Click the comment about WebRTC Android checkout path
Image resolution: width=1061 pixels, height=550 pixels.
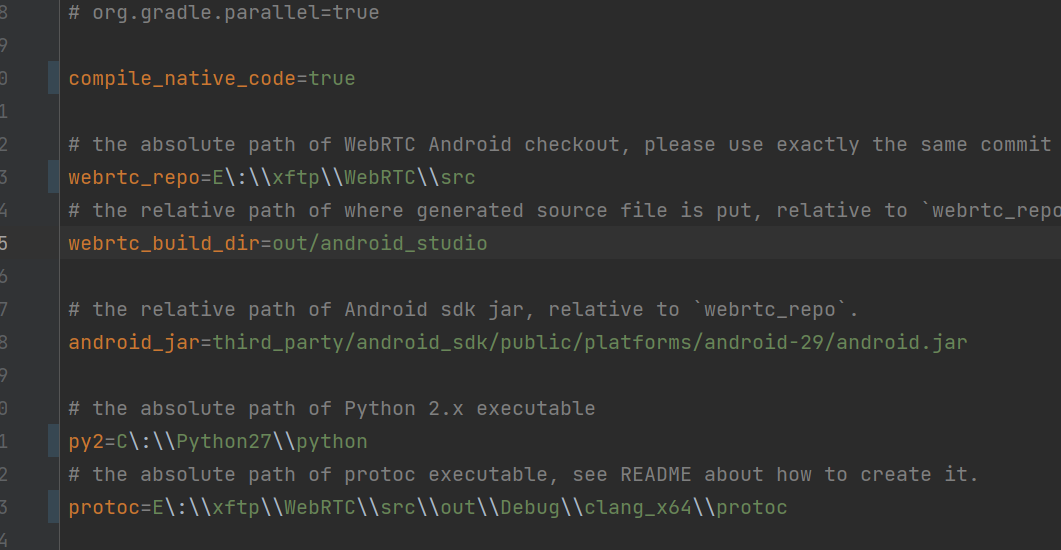560,144
